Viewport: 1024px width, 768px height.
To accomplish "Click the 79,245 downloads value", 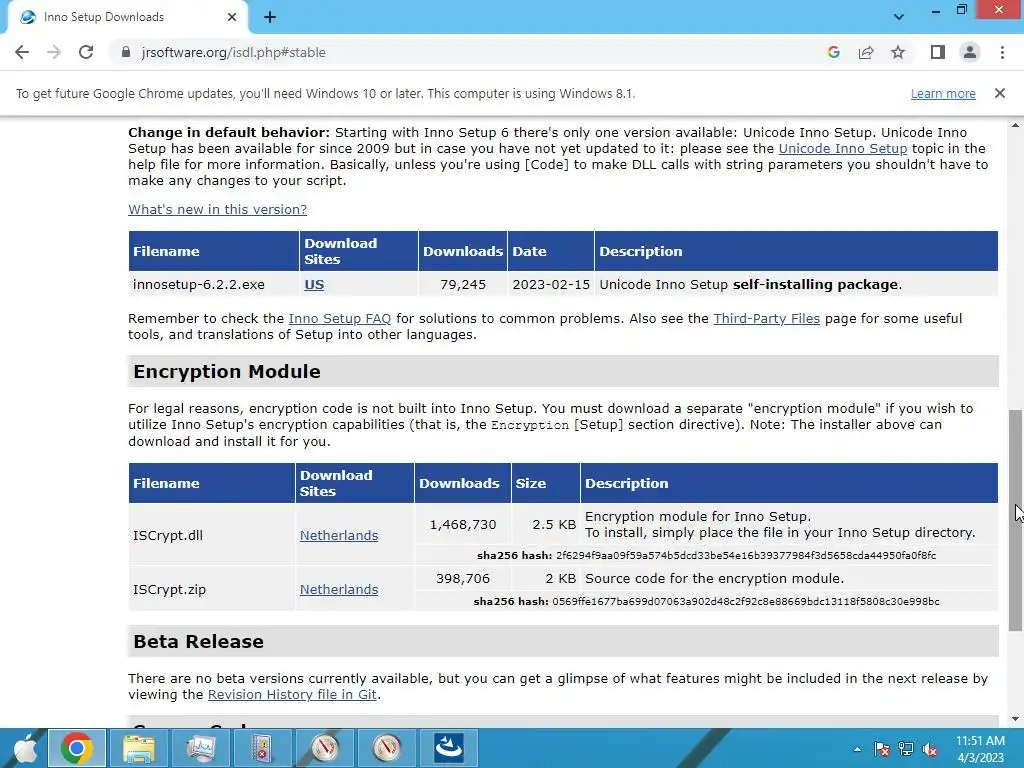I will (x=462, y=285).
